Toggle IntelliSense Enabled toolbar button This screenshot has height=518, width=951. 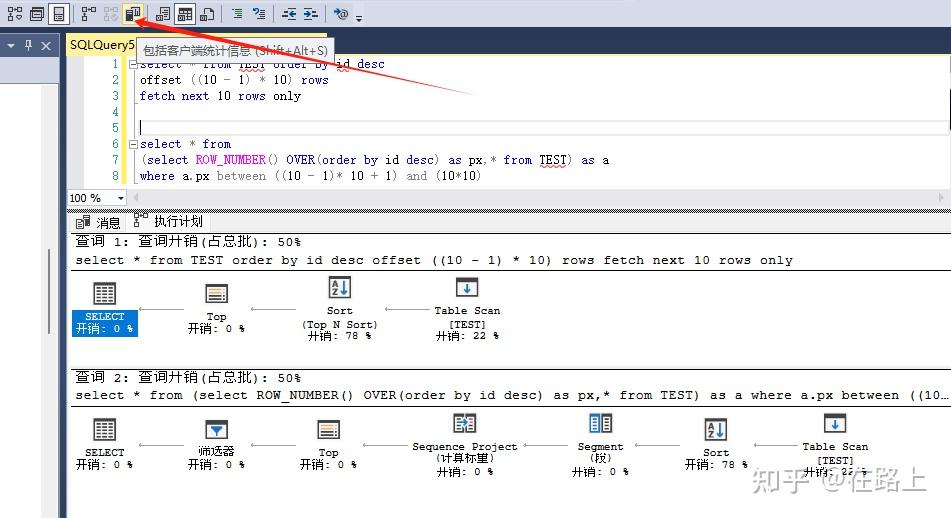pos(59,13)
